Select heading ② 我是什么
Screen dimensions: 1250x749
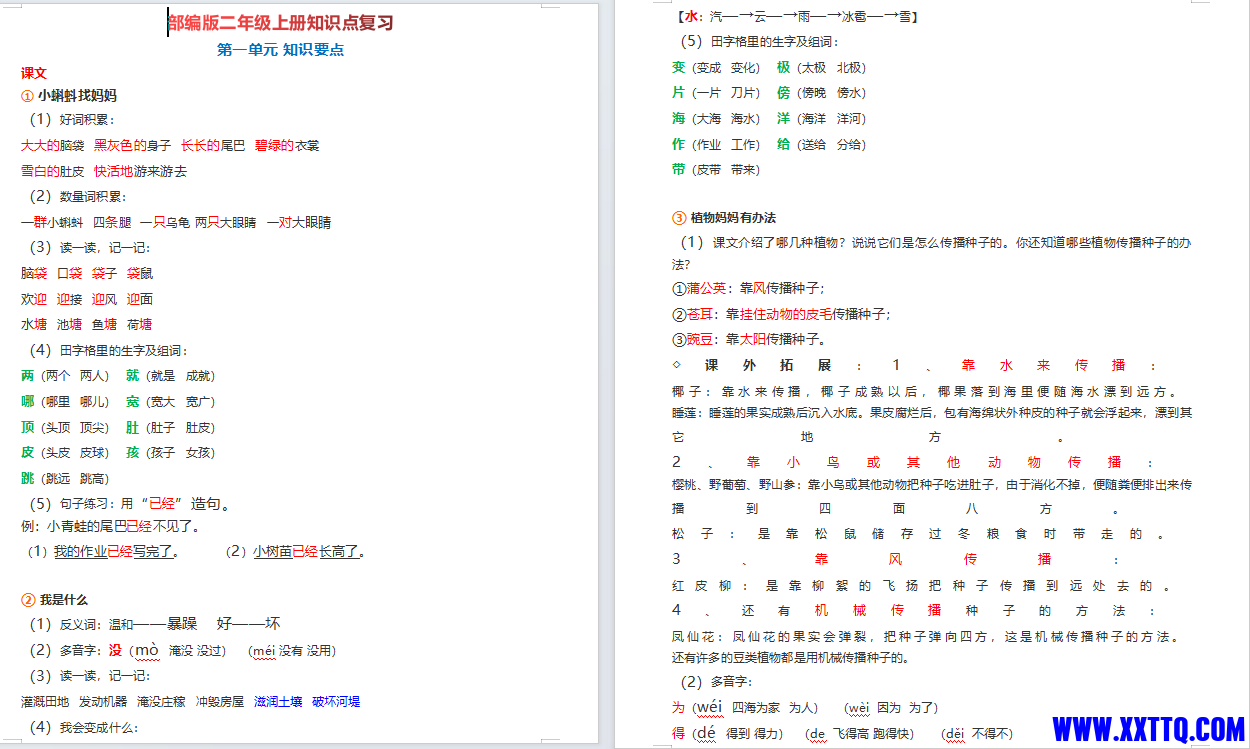[55, 600]
